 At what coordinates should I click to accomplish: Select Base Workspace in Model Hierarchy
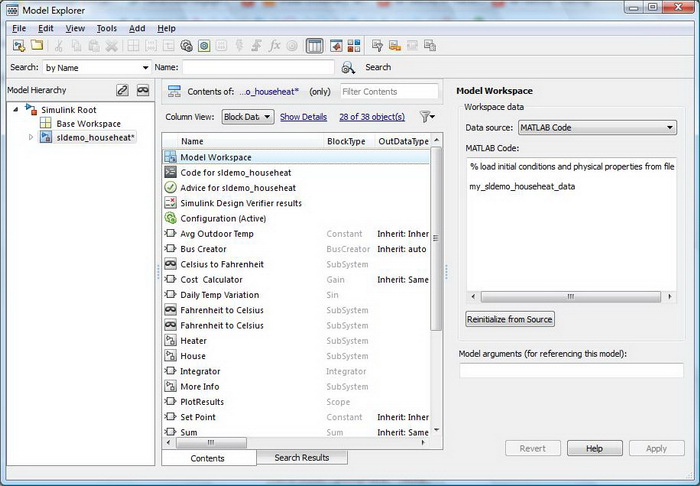(x=88, y=124)
